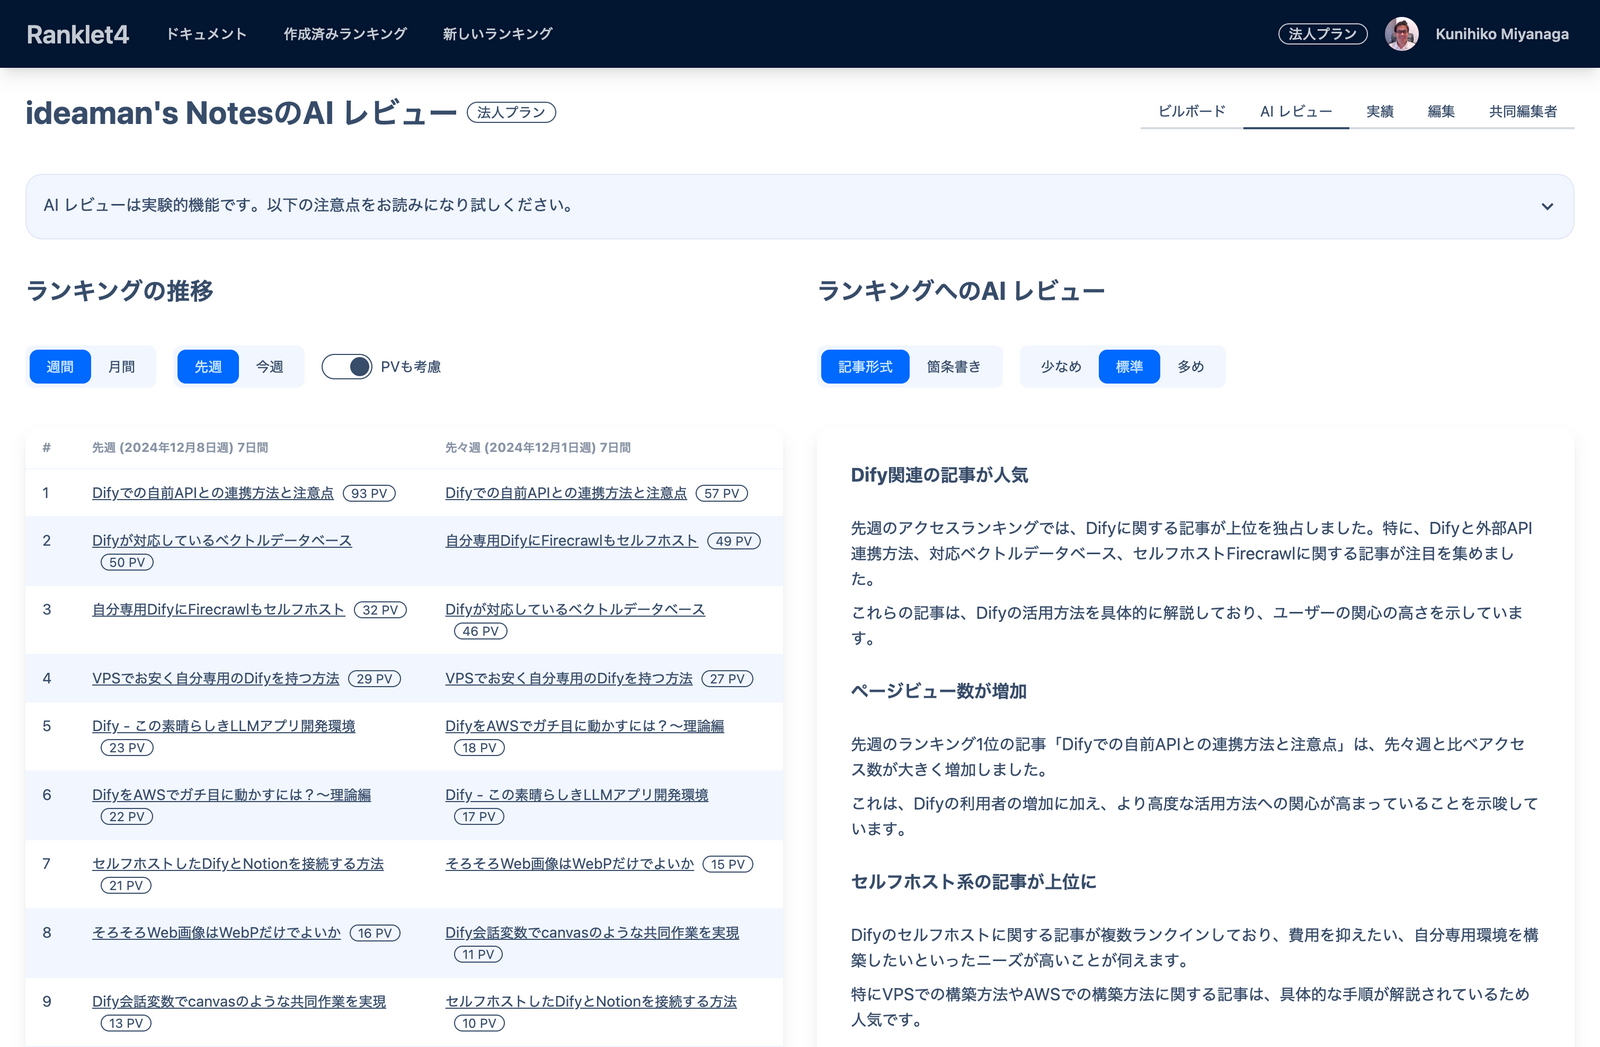
Task: Choose the 少なめ length option
Action: point(1061,367)
